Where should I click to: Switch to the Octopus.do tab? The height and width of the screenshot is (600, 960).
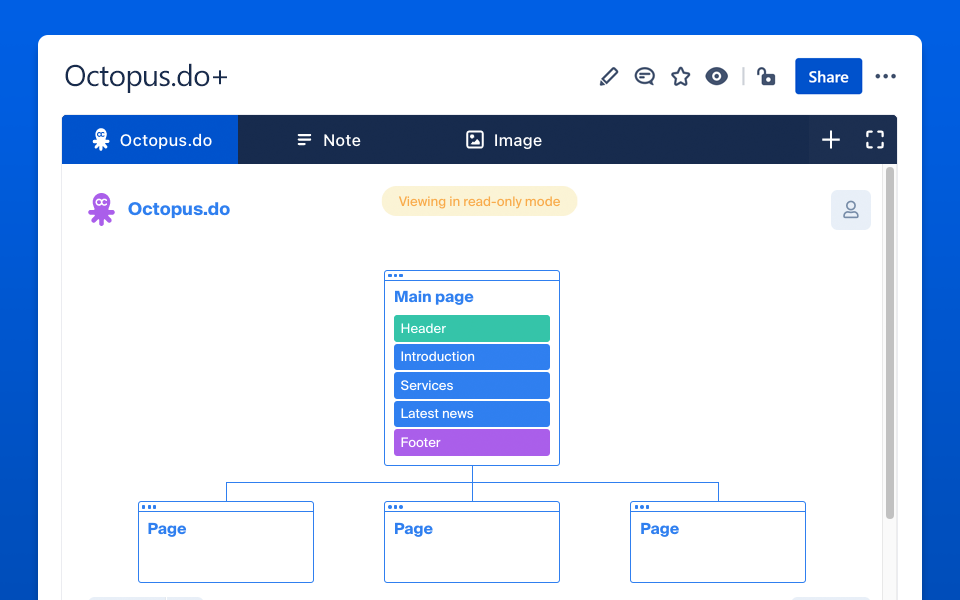[x=150, y=140]
